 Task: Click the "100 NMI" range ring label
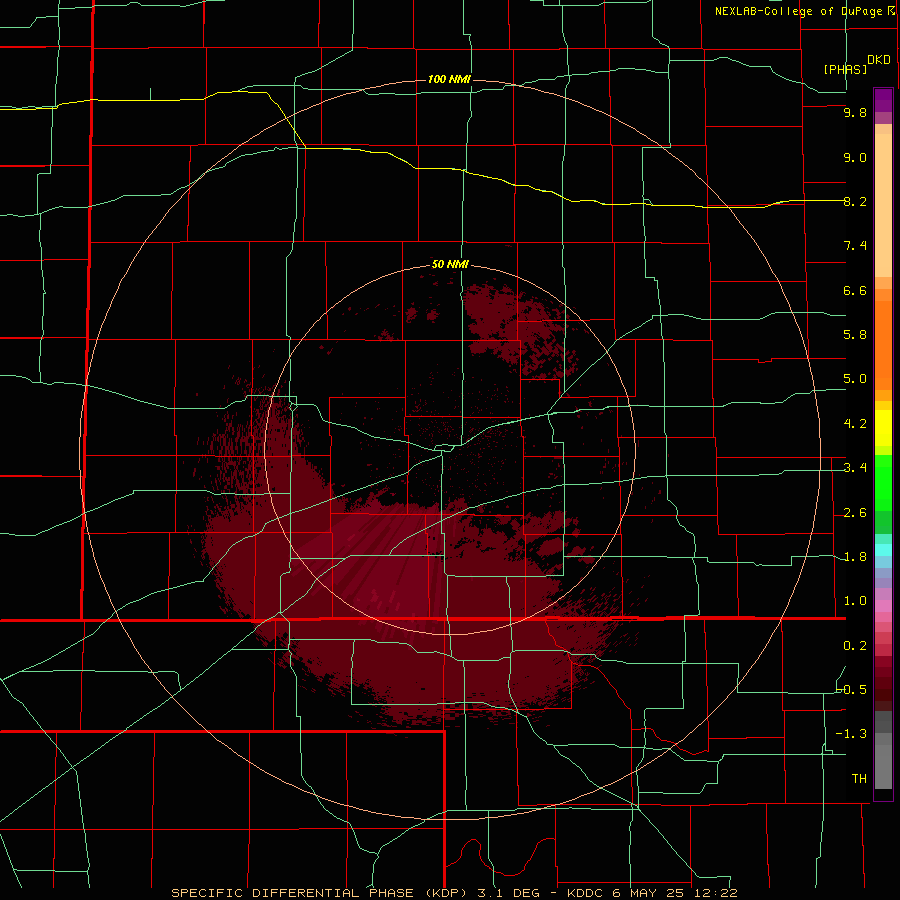[449, 79]
